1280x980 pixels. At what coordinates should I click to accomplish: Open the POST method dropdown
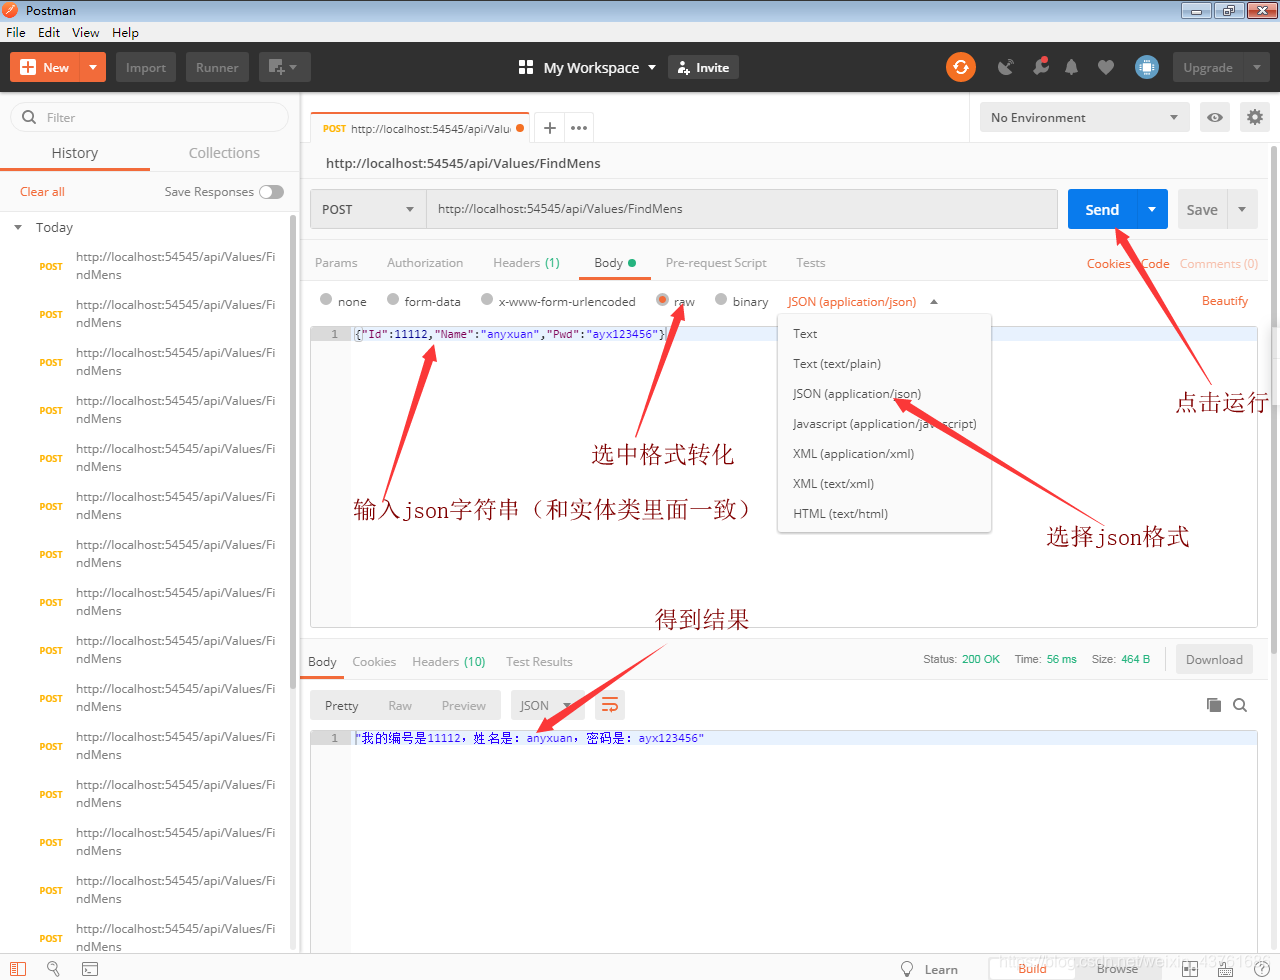[368, 209]
